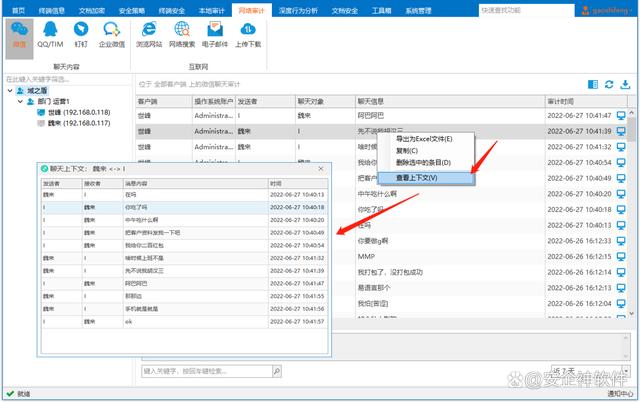Click the monitor icon in the 10:41:32 row
This screenshot has width=640, height=402.
621,147
